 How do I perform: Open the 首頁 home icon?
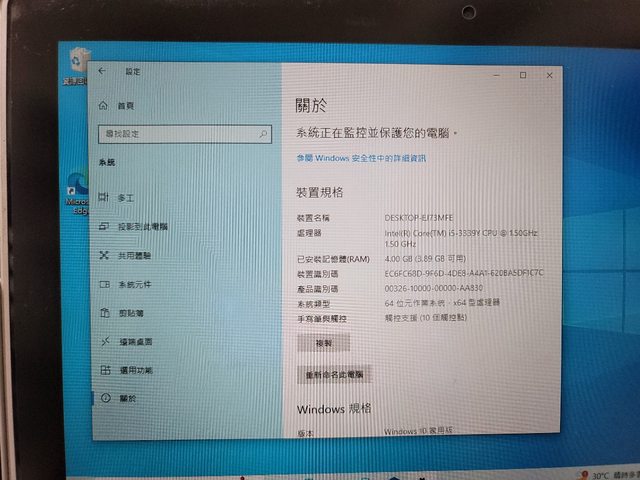coord(103,105)
